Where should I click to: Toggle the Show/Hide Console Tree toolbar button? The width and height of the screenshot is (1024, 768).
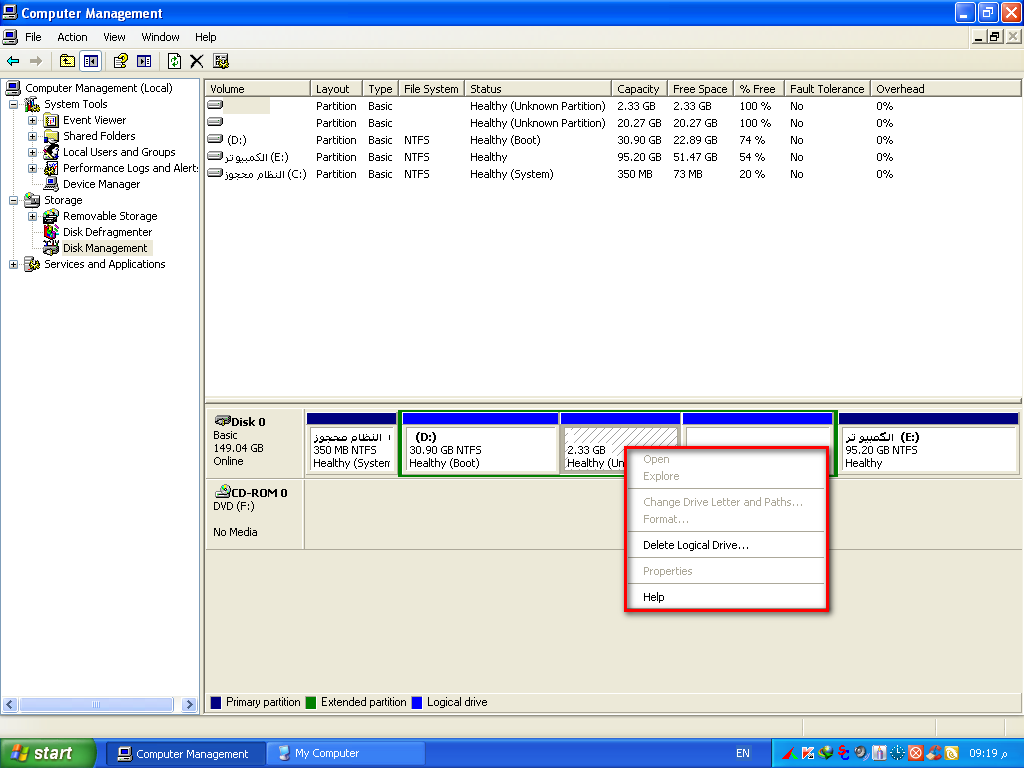pyautogui.click(x=91, y=61)
